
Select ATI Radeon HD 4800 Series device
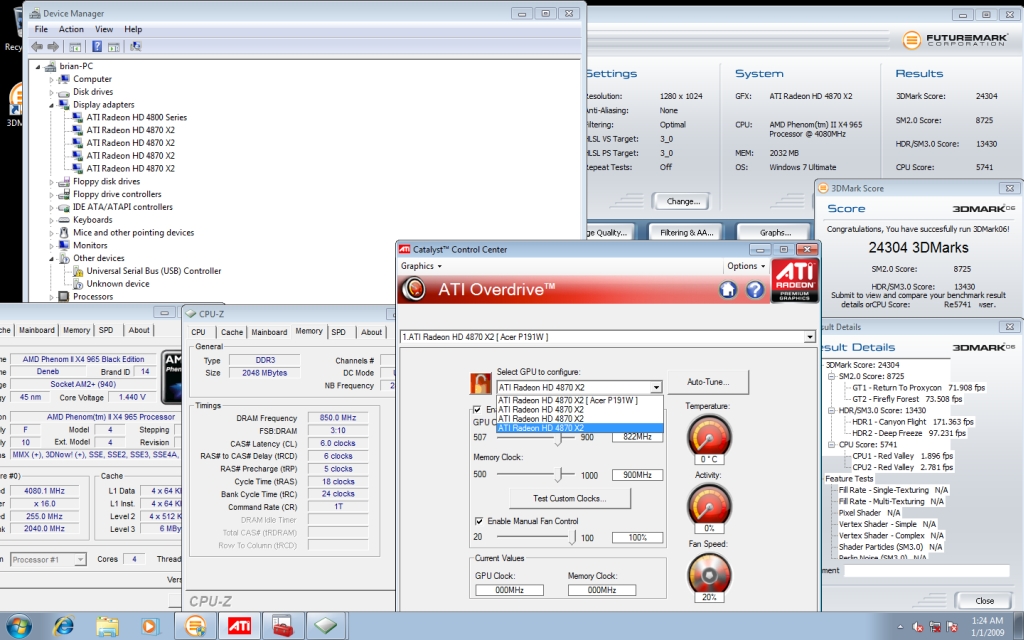[x=136, y=118]
